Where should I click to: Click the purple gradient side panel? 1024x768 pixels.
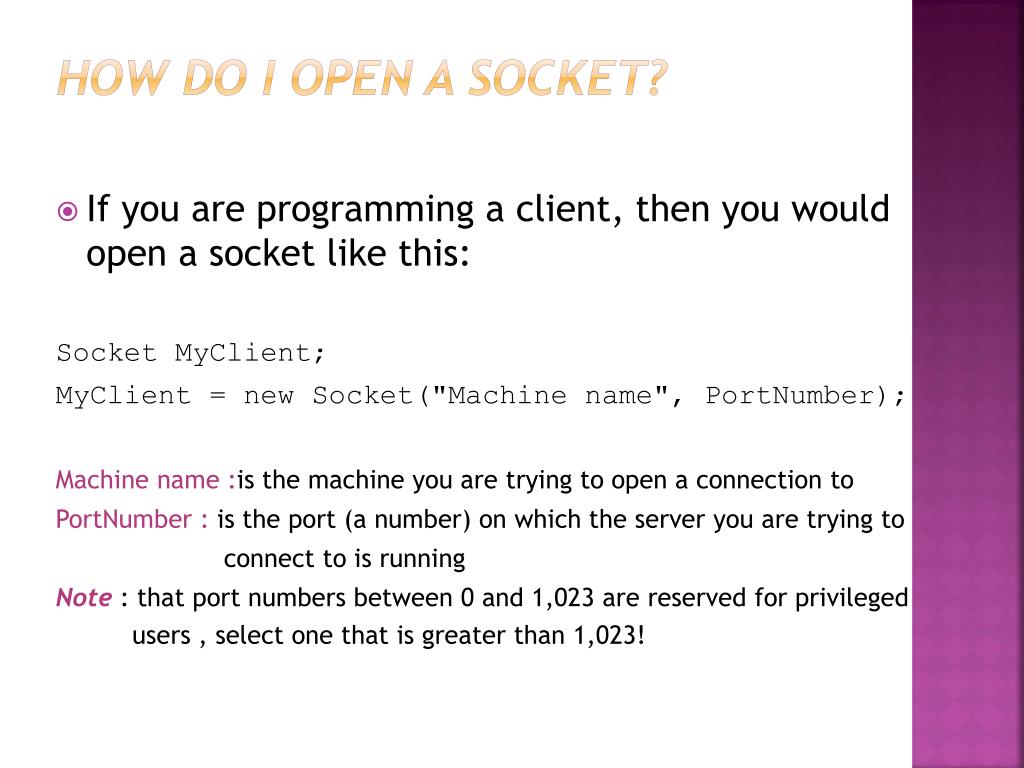[968, 384]
